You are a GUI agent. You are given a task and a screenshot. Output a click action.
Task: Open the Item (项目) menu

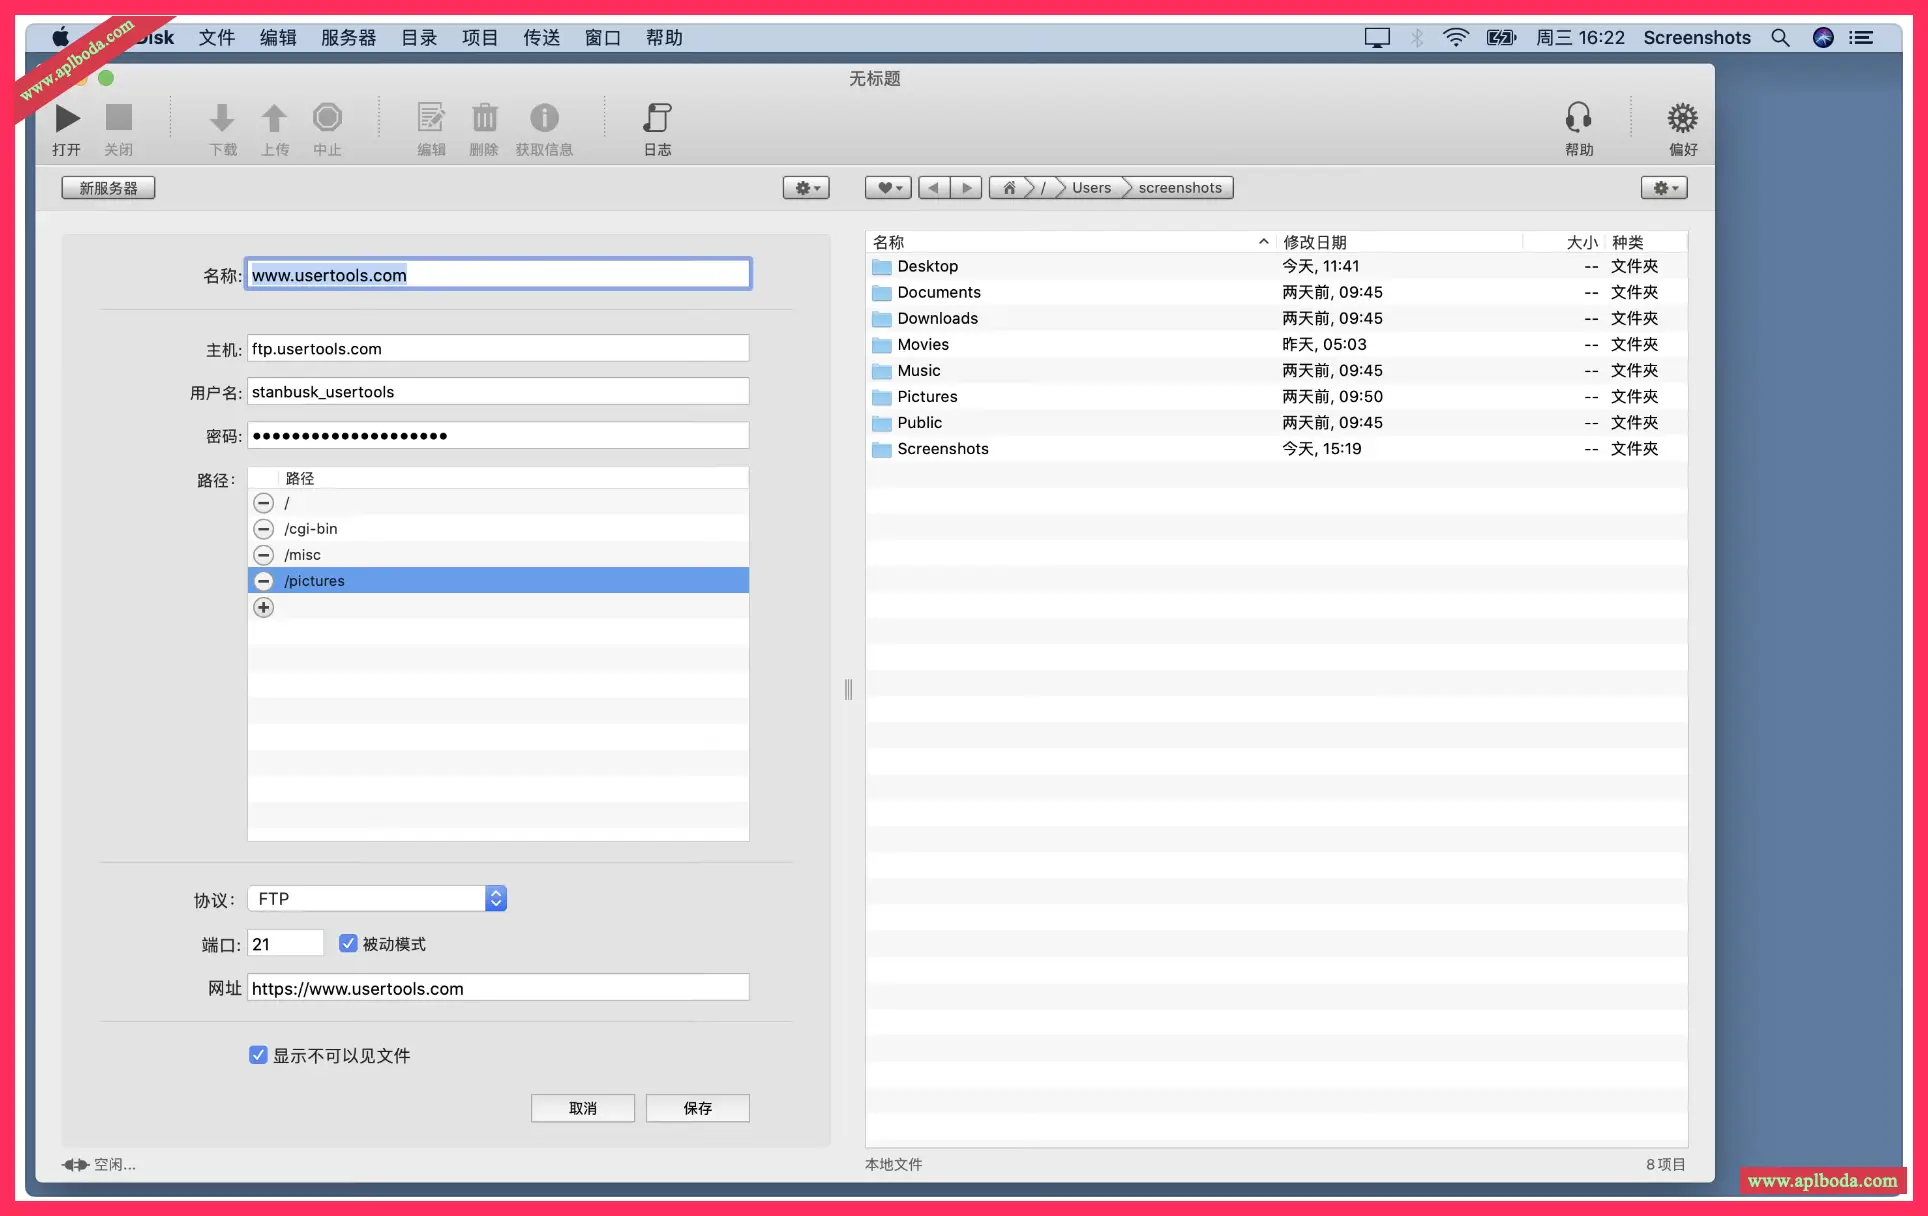pos(480,38)
